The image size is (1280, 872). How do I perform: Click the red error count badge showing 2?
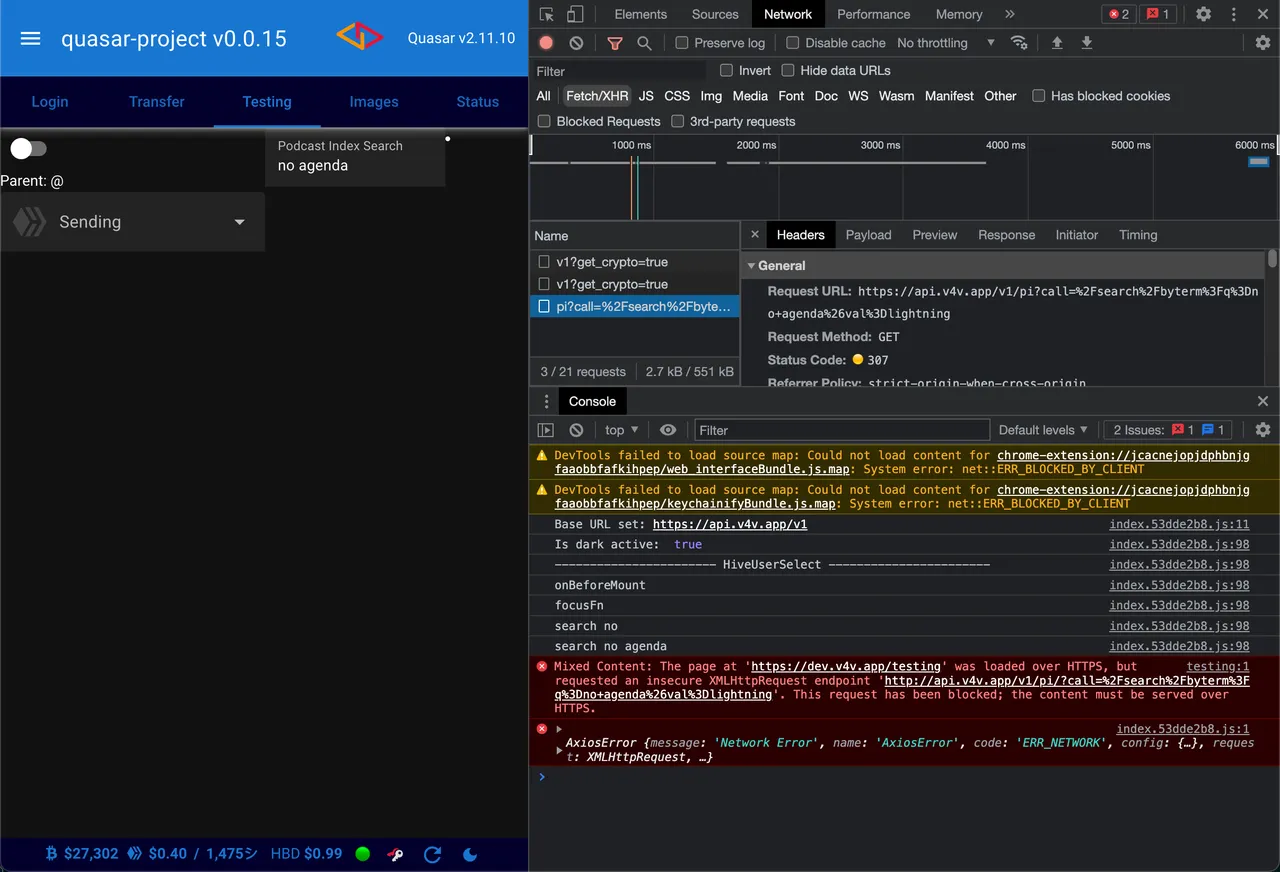pos(1118,14)
